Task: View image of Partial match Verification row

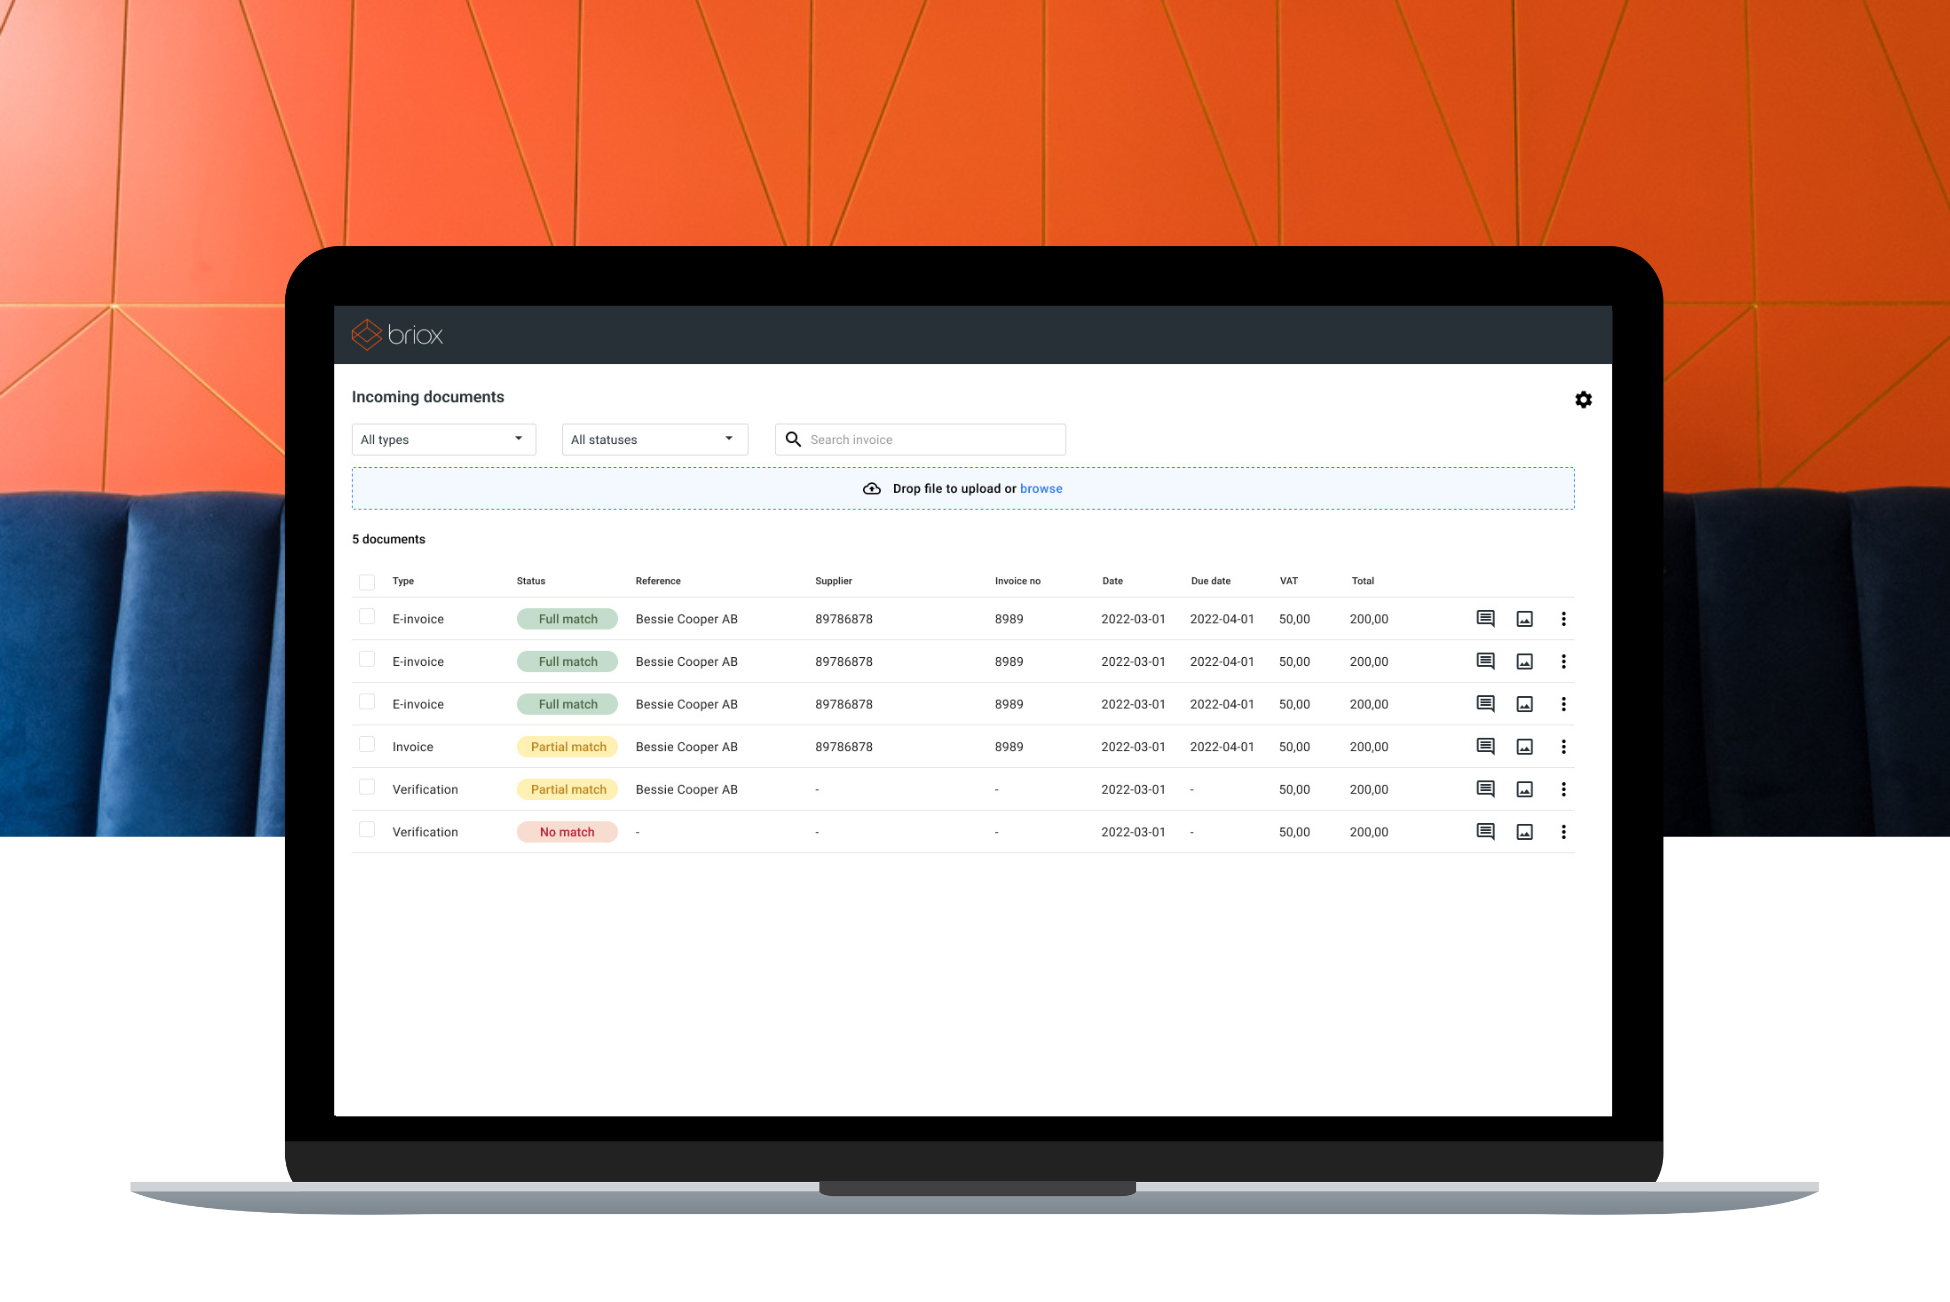Action: [1524, 790]
